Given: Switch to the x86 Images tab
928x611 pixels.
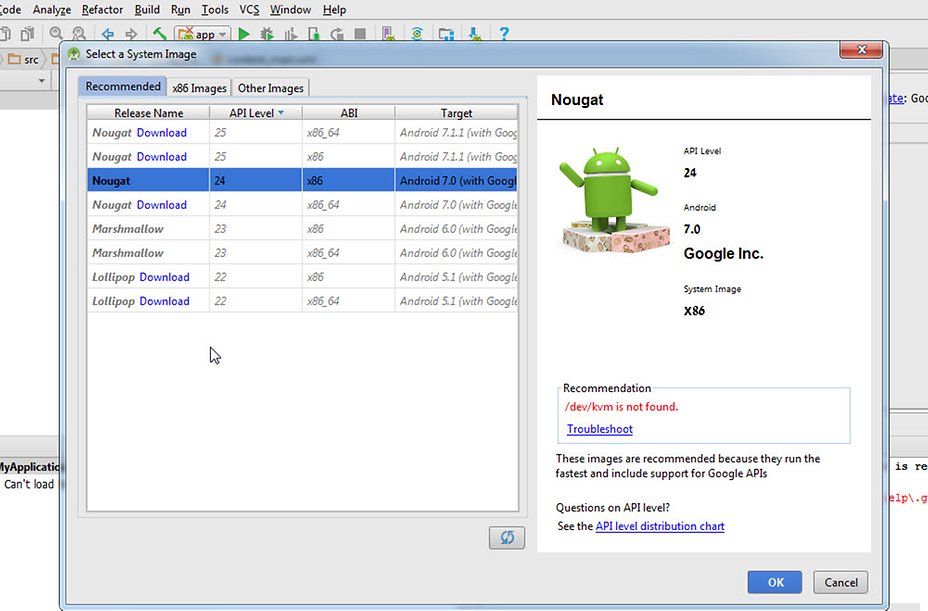Looking at the screenshot, I should pyautogui.click(x=199, y=88).
